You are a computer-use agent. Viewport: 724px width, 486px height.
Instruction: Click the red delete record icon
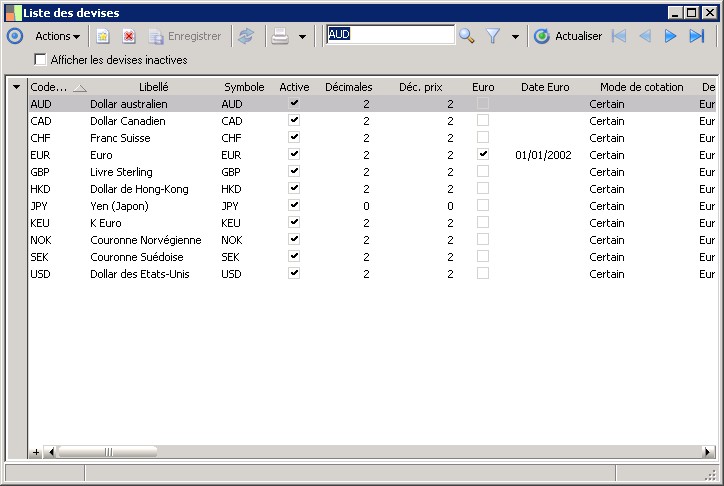(129, 36)
